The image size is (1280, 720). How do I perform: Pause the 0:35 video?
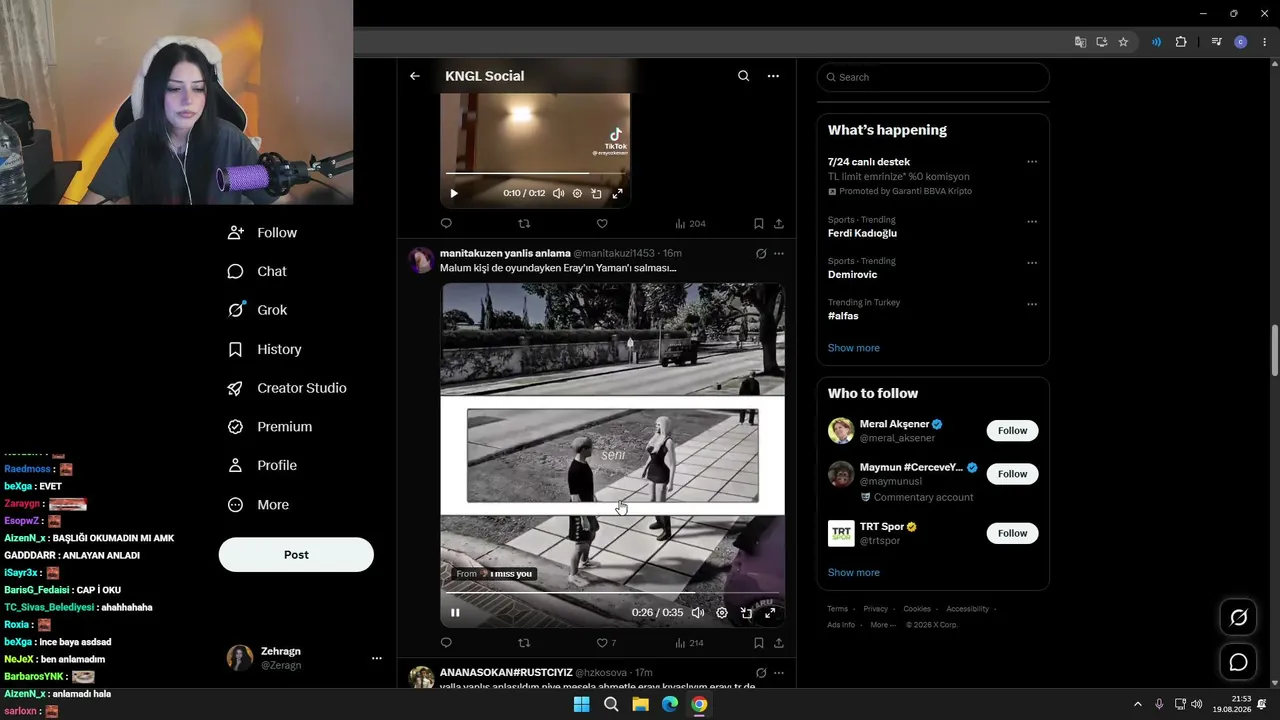tap(455, 613)
